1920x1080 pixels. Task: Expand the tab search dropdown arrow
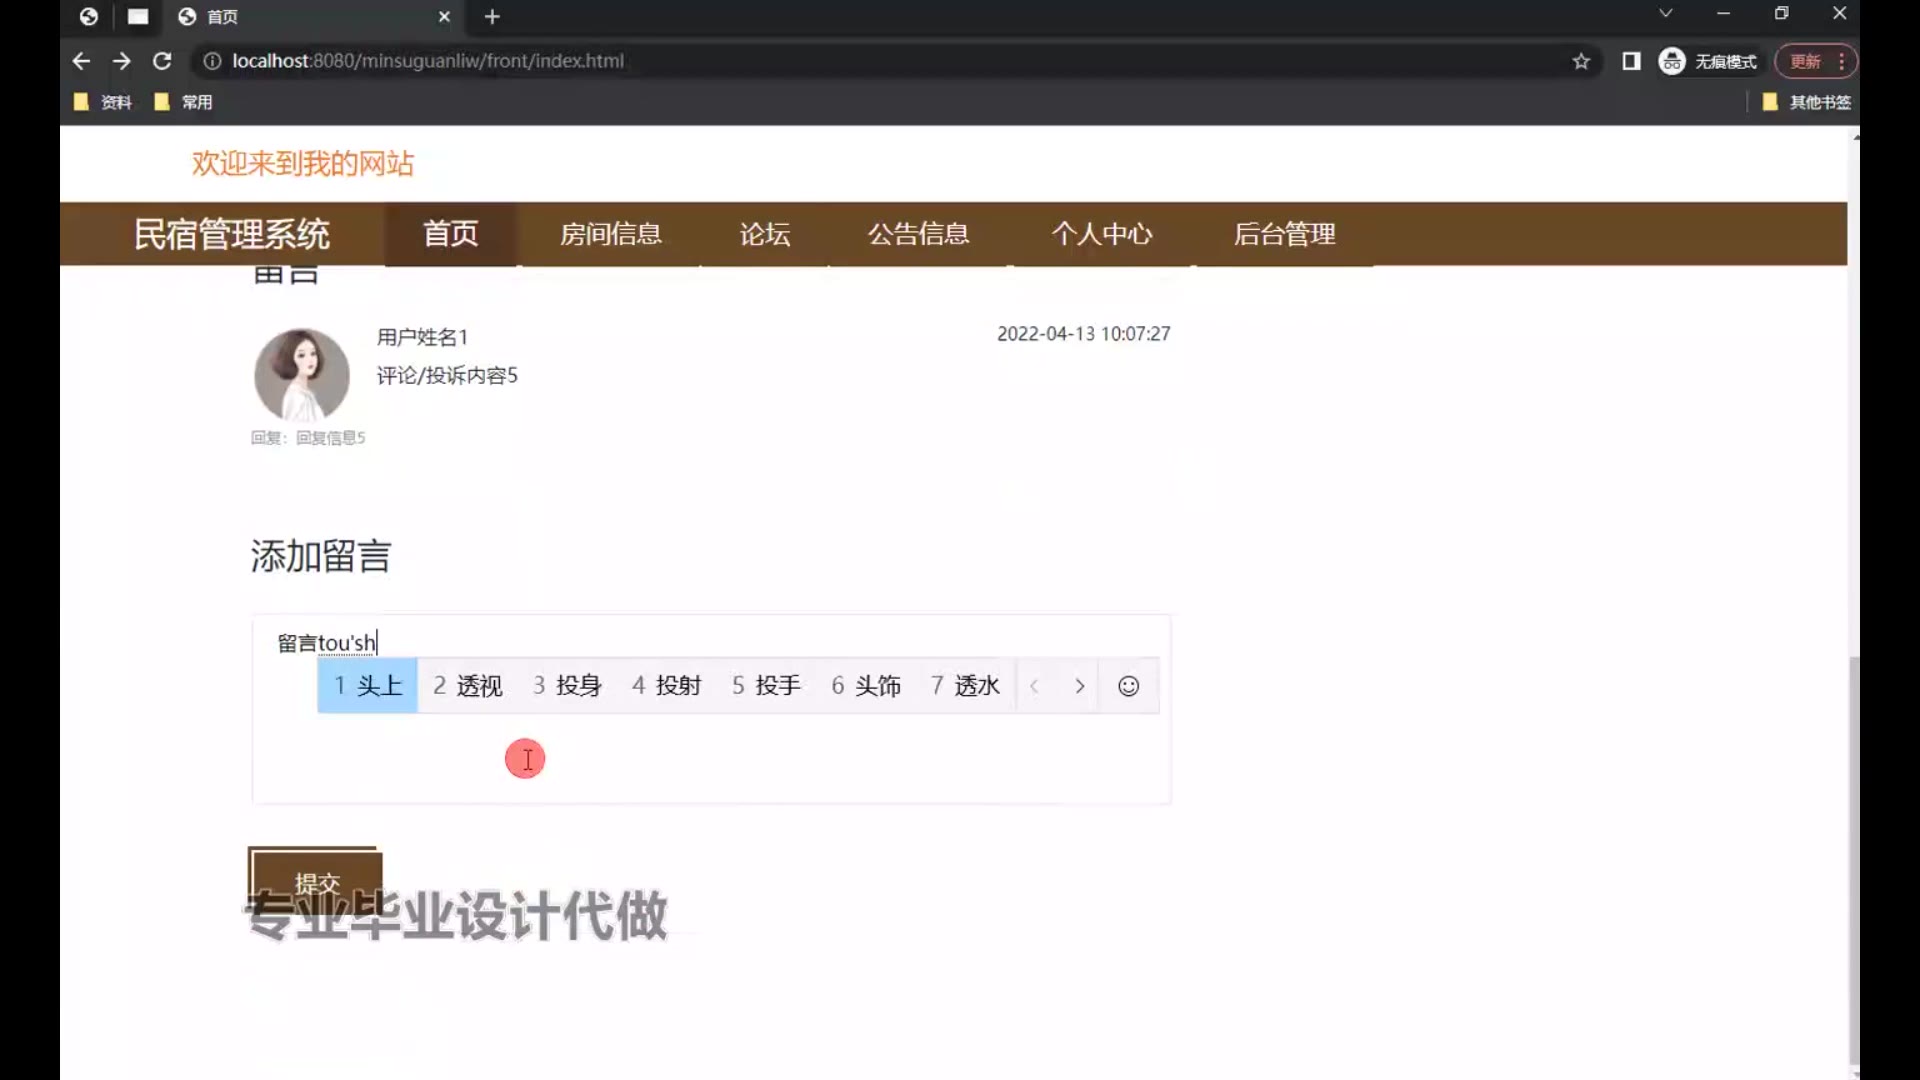[x=1665, y=14]
